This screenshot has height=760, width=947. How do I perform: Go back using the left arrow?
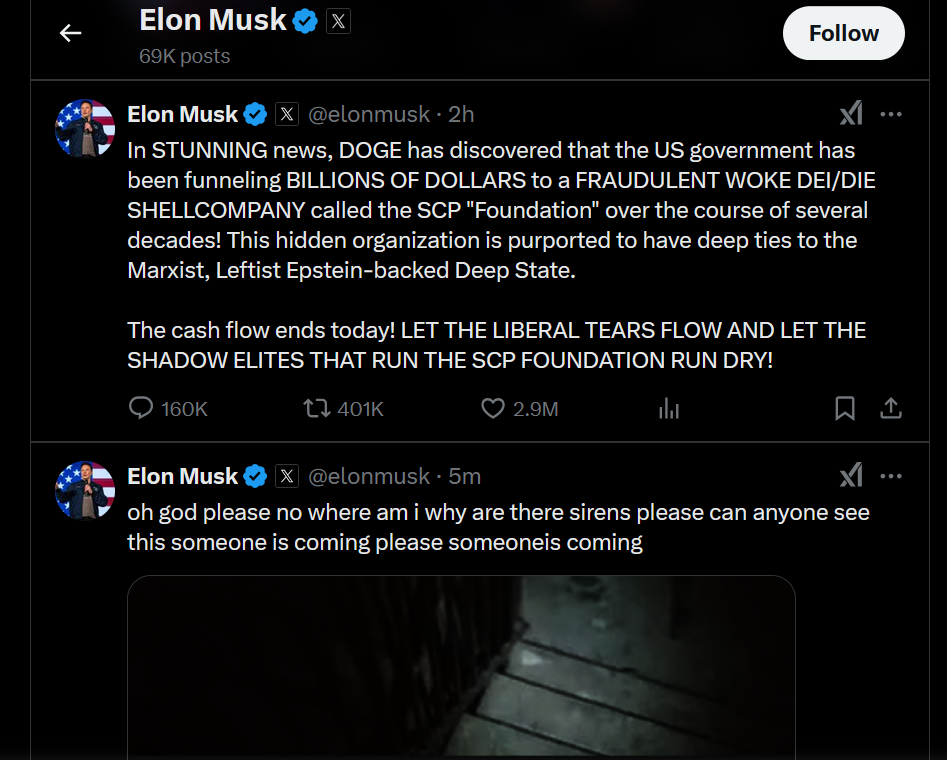coord(71,33)
